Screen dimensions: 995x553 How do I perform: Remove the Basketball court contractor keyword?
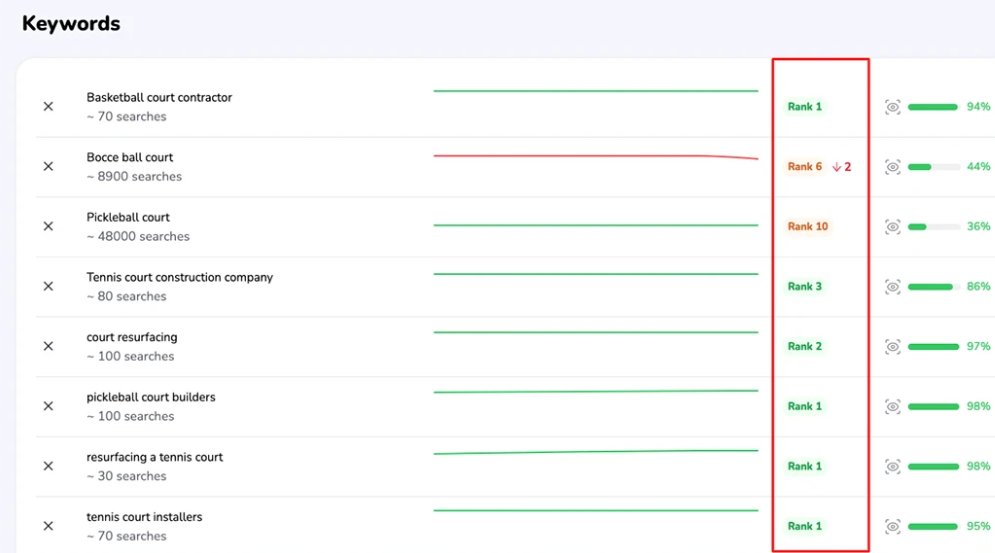48,107
